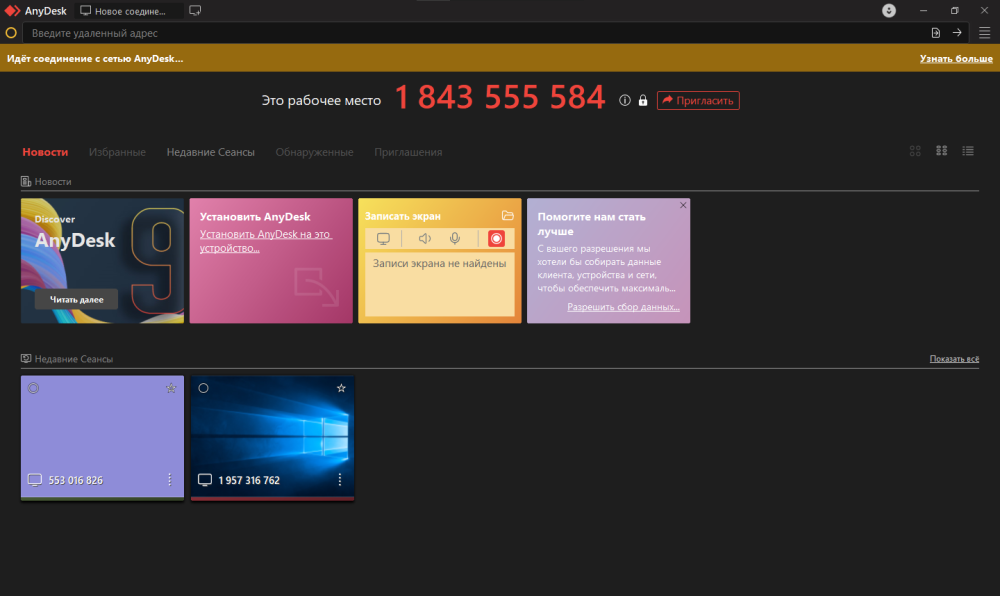Click 'Разрешить сбор данных' link
1000x596 pixels.
pyautogui.click(x=623, y=307)
